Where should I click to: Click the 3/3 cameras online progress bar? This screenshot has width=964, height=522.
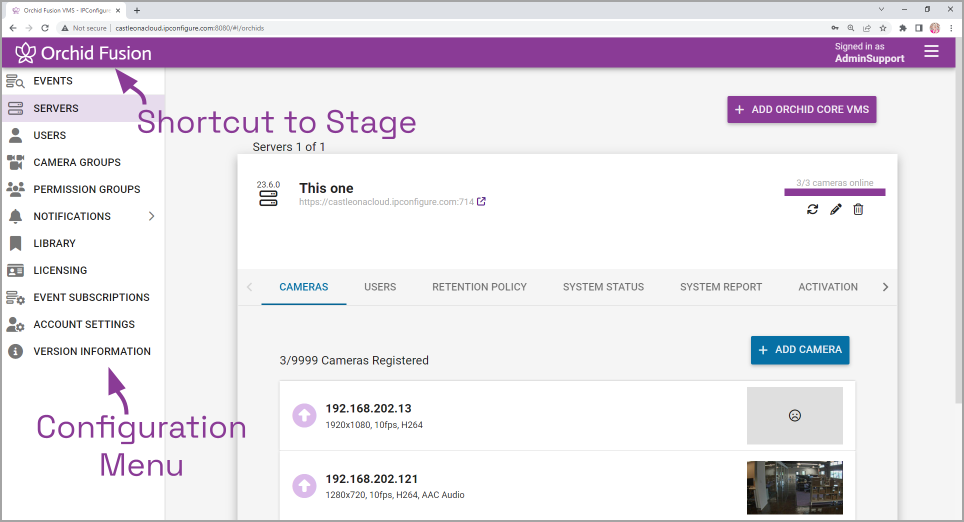click(835, 192)
